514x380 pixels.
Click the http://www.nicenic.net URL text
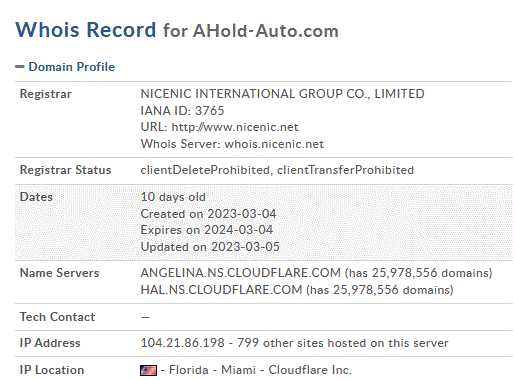click(235, 127)
